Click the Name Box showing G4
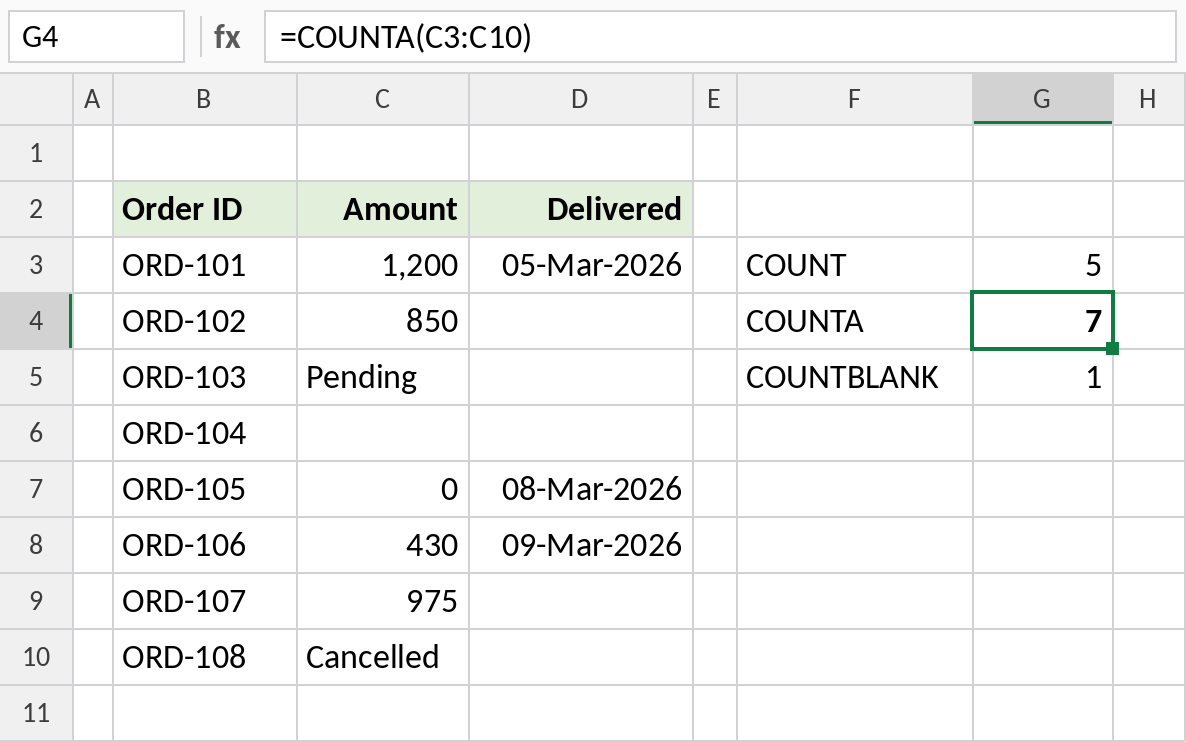 96,36
